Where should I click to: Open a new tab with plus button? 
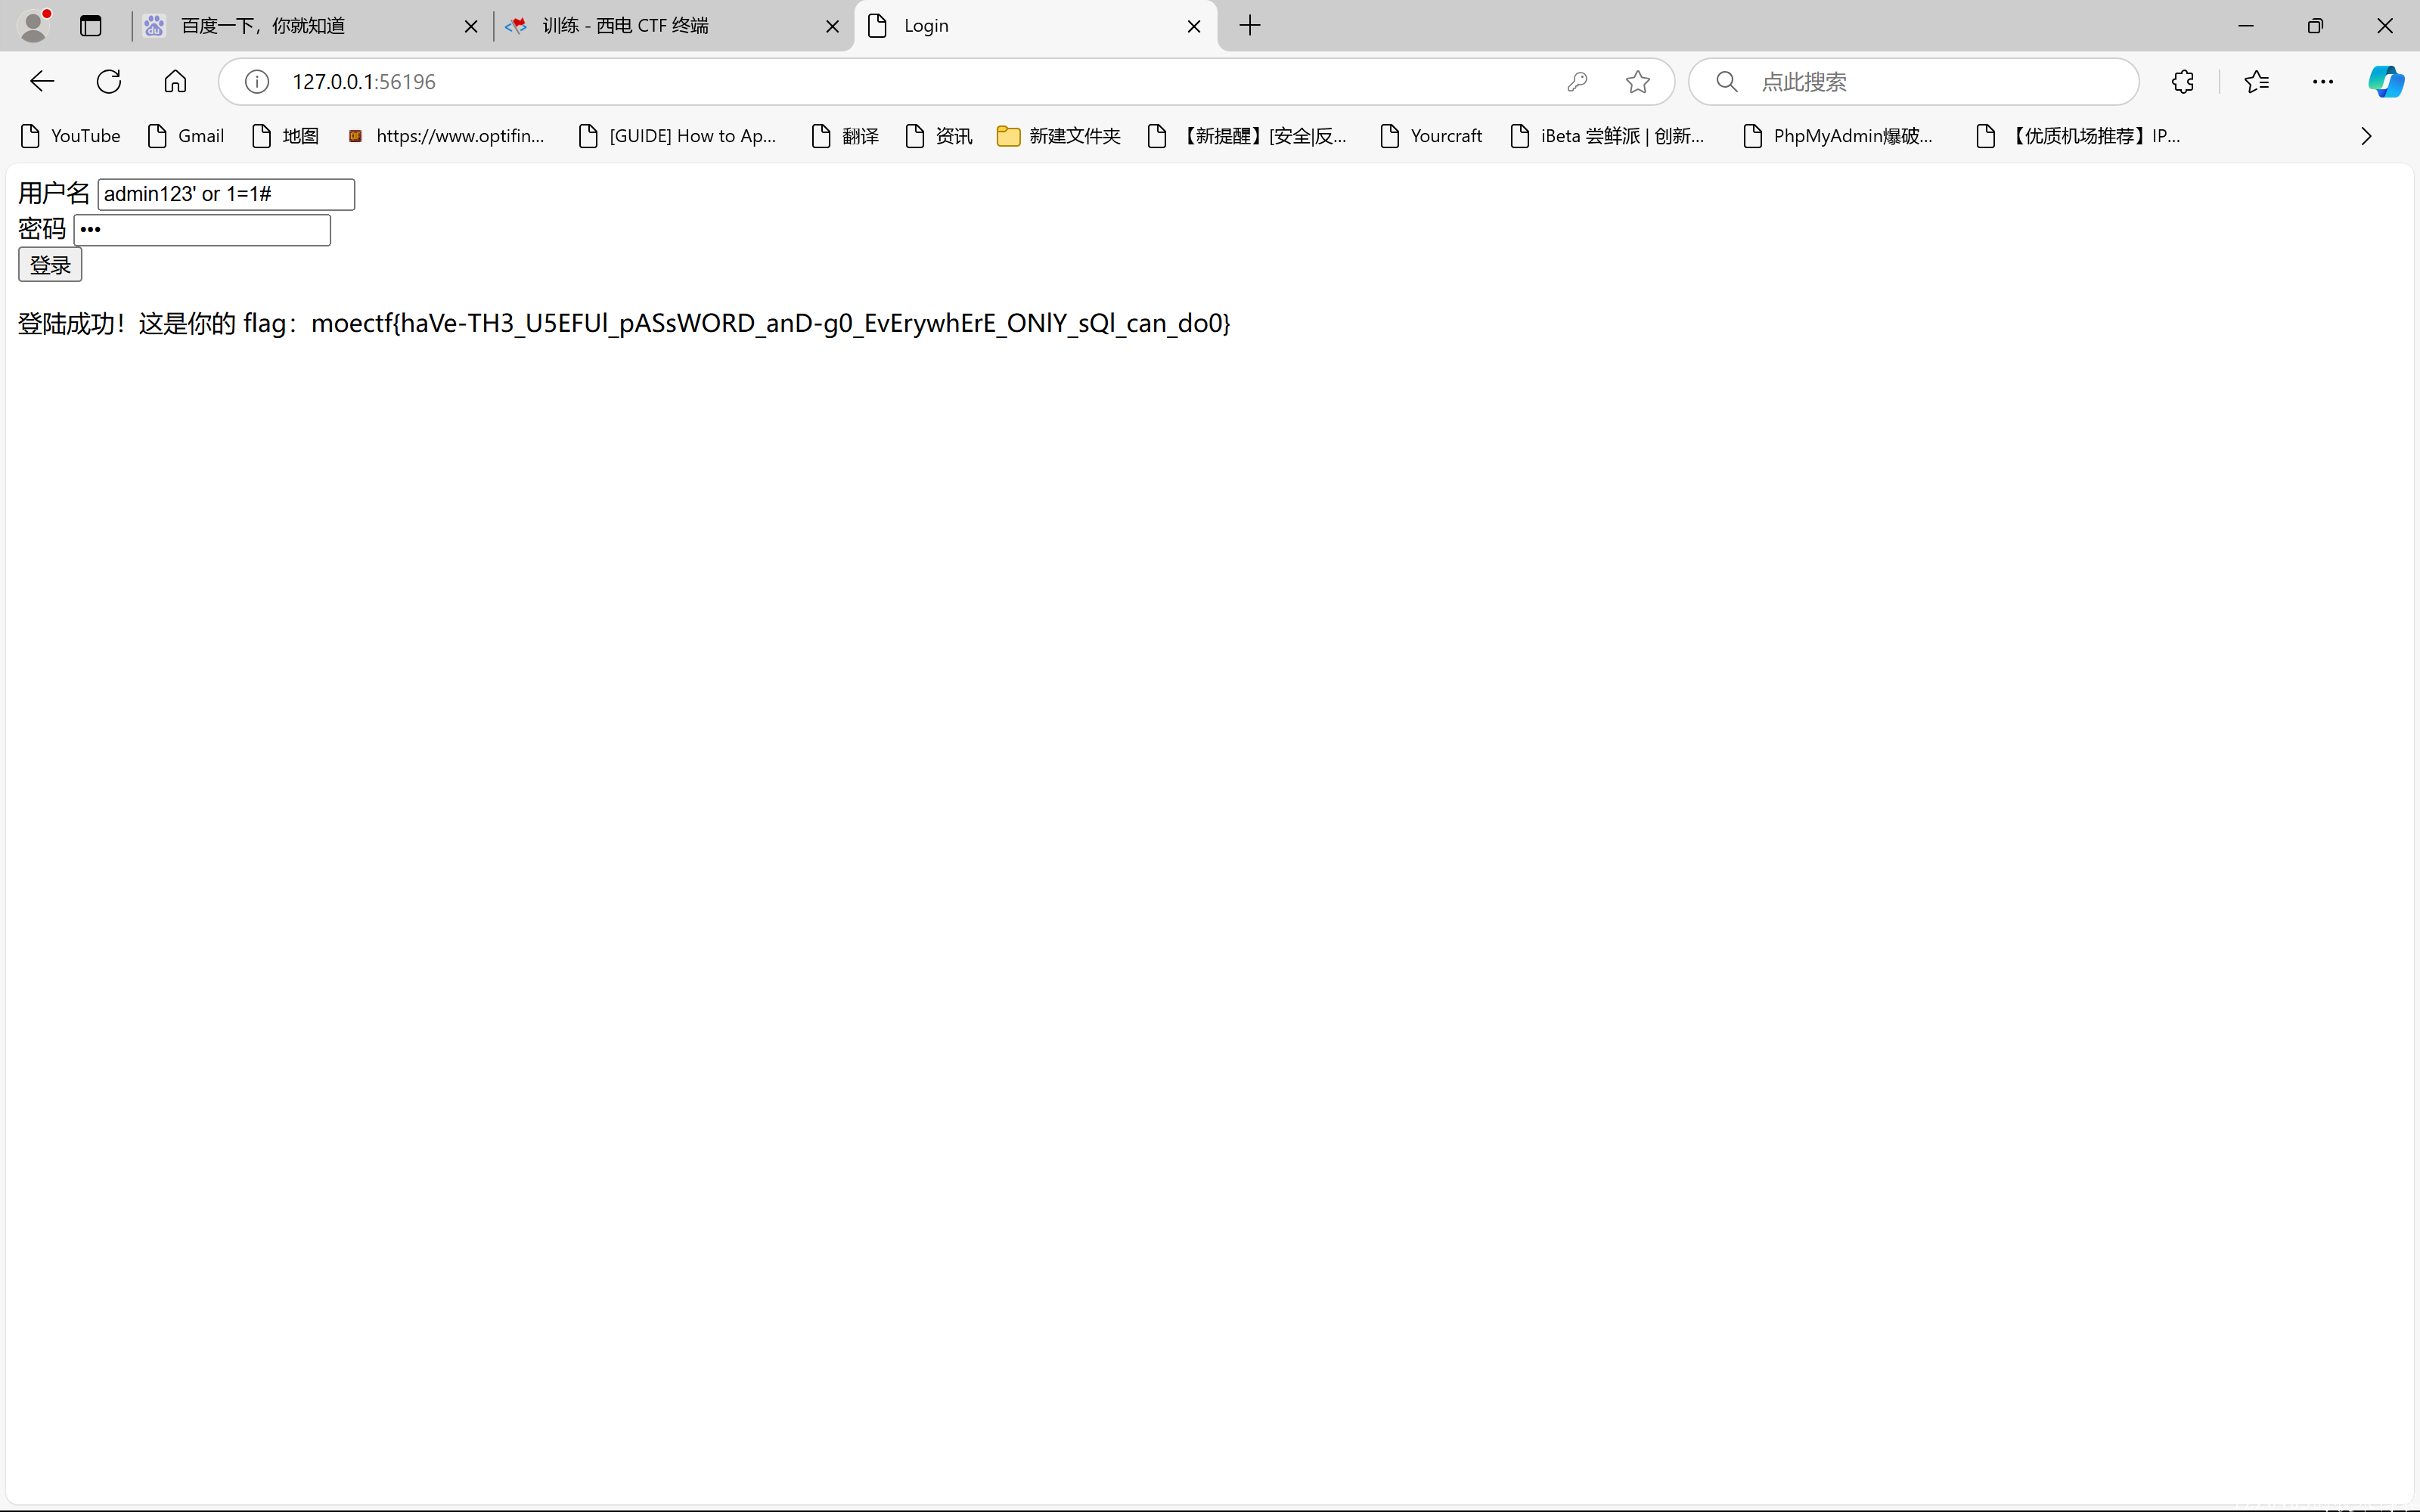click(x=1250, y=26)
